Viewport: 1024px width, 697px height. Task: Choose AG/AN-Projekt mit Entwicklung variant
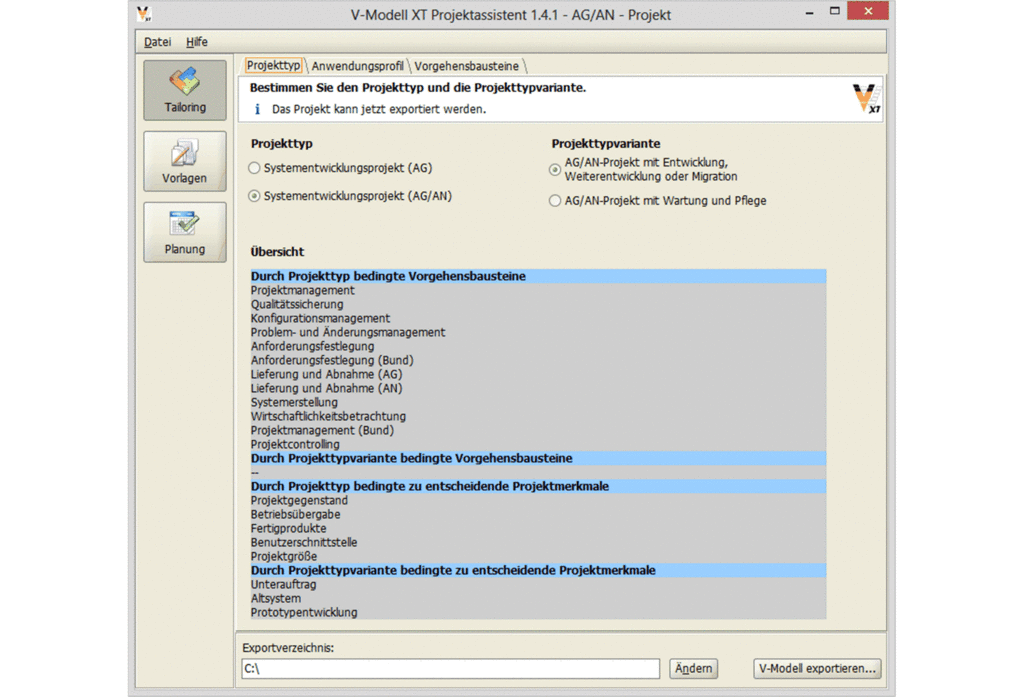tap(554, 169)
